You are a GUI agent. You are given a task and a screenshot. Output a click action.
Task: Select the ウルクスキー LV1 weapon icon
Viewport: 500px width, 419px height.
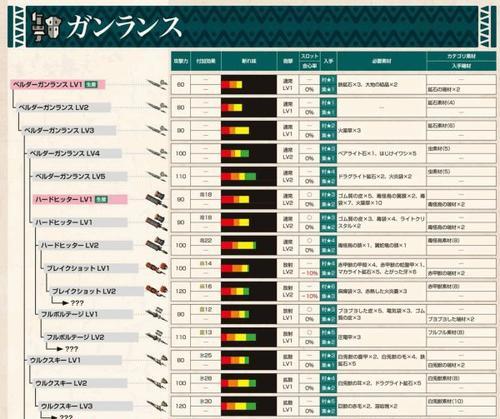157,360
